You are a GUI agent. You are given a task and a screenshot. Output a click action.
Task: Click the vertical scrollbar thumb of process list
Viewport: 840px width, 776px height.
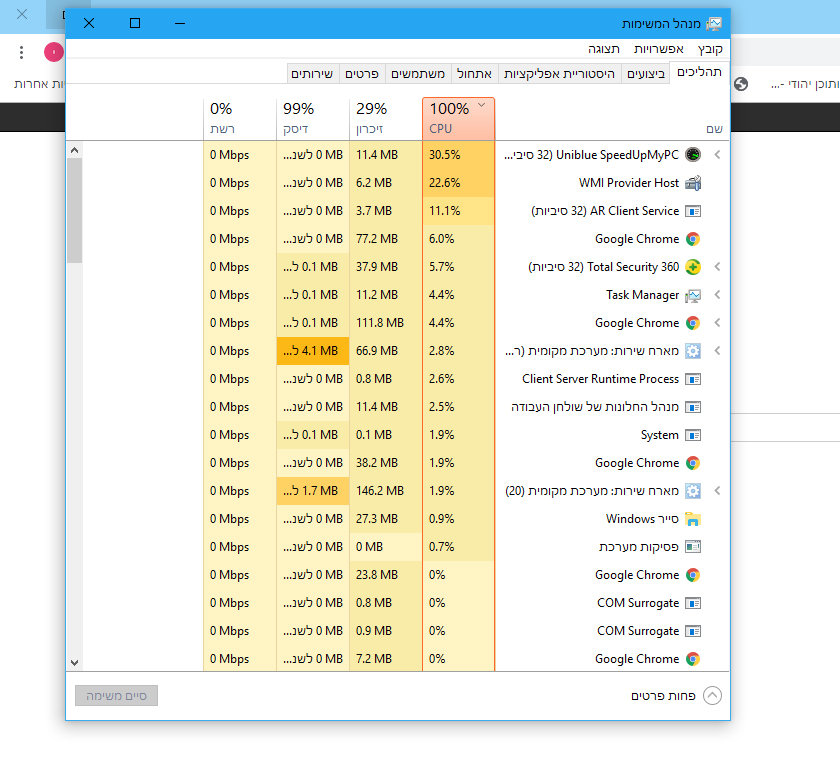(x=74, y=210)
